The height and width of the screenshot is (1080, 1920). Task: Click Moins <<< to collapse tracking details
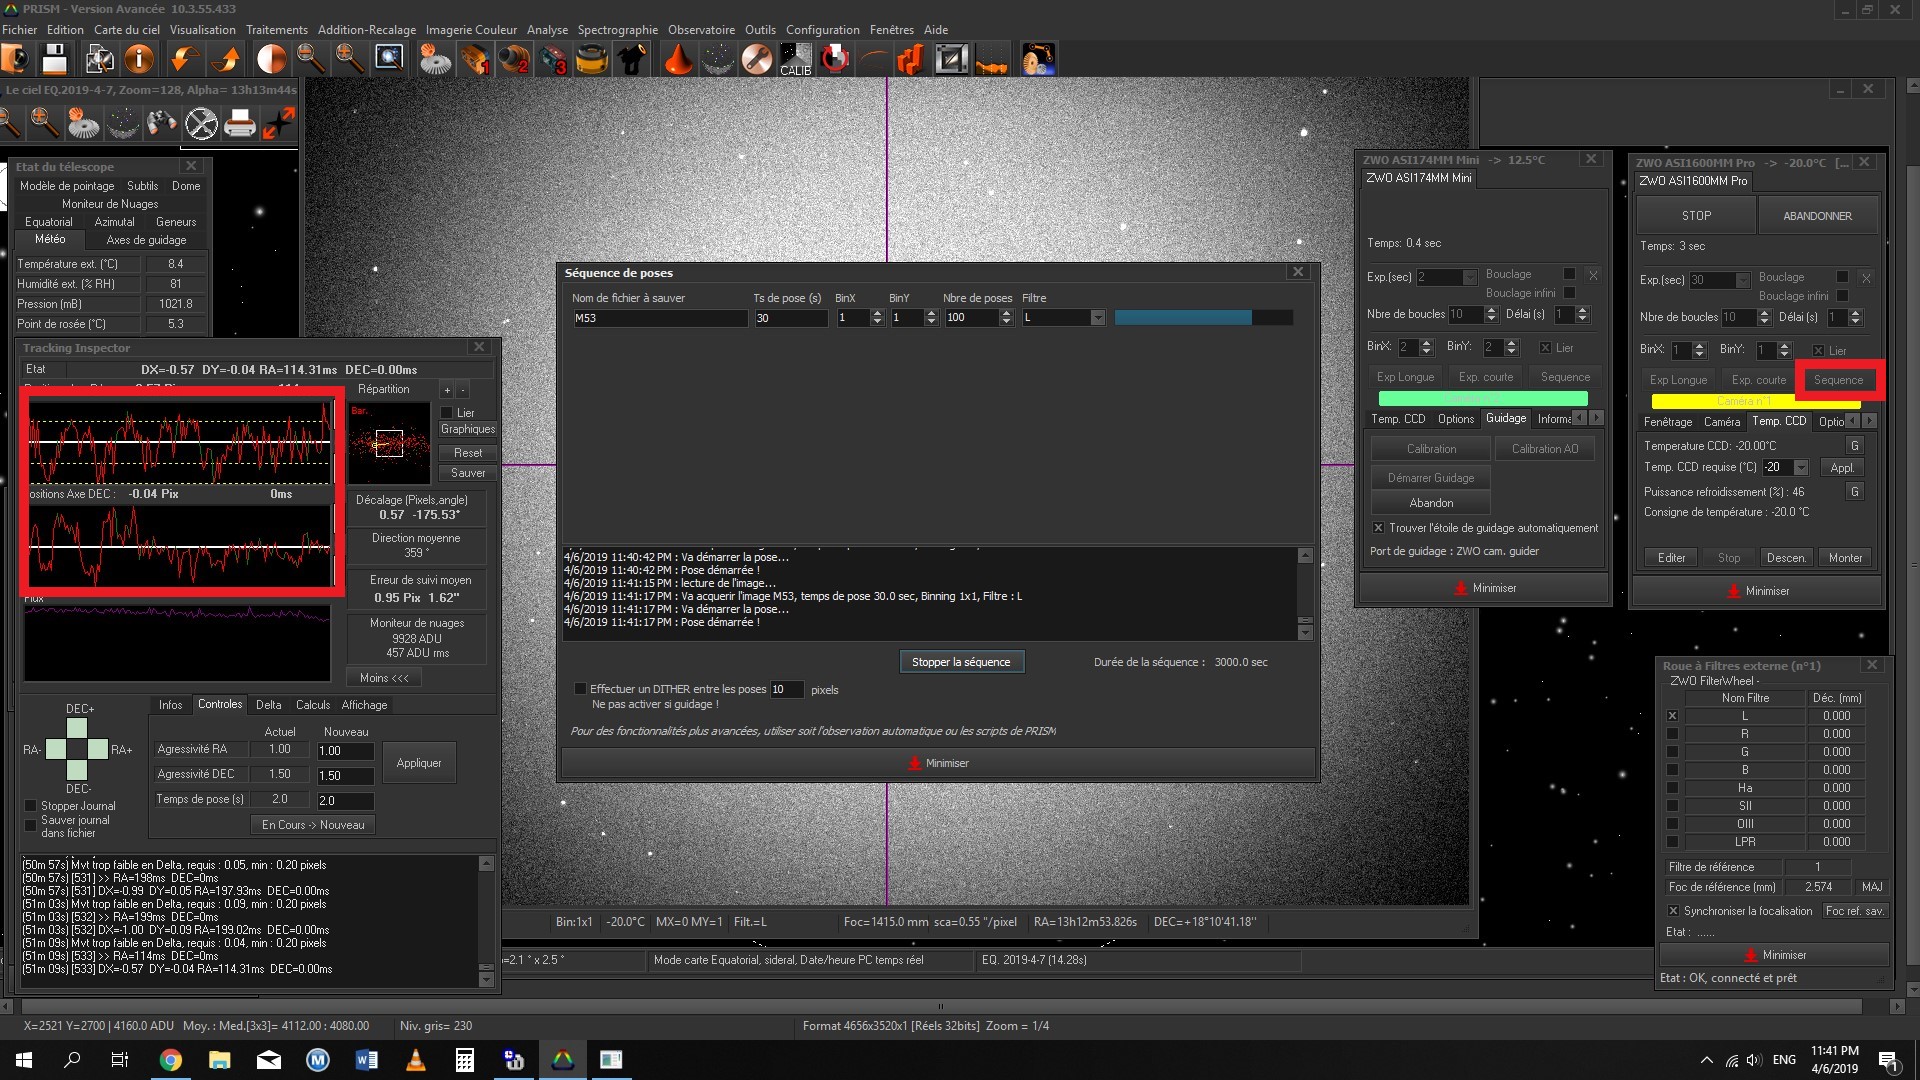point(384,678)
